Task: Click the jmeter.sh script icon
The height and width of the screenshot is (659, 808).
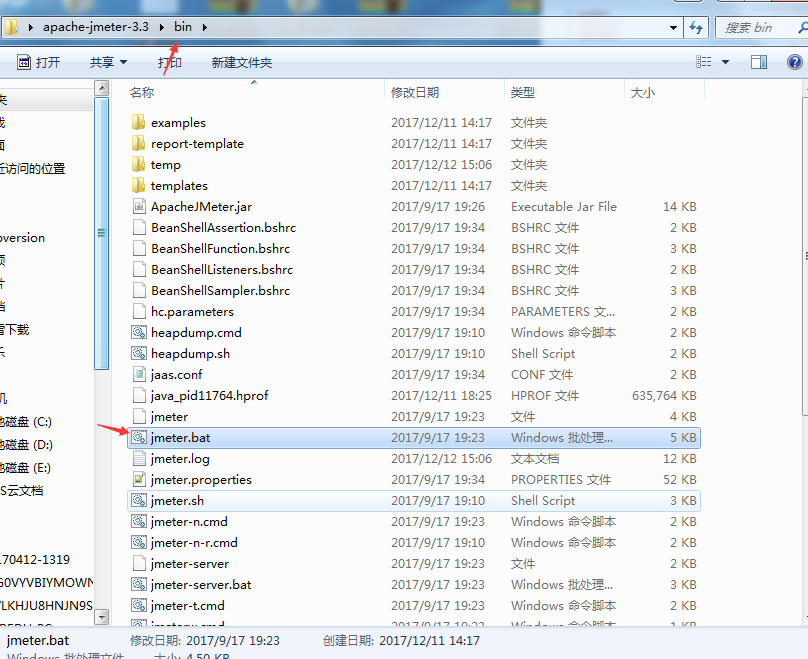Action: tap(139, 500)
